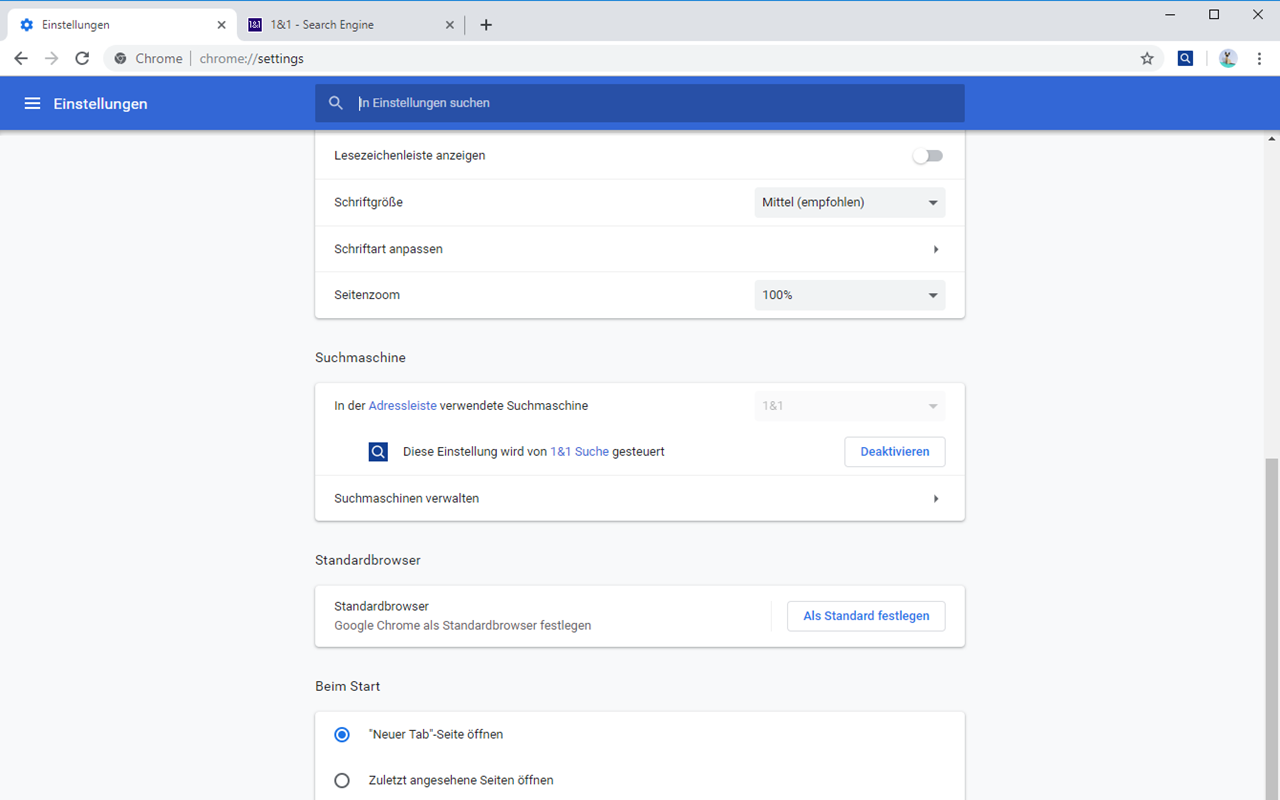Close the Einstellungen tab
Image resolution: width=1280 pixels, height=800 pixels.
[x=221, y=25]
